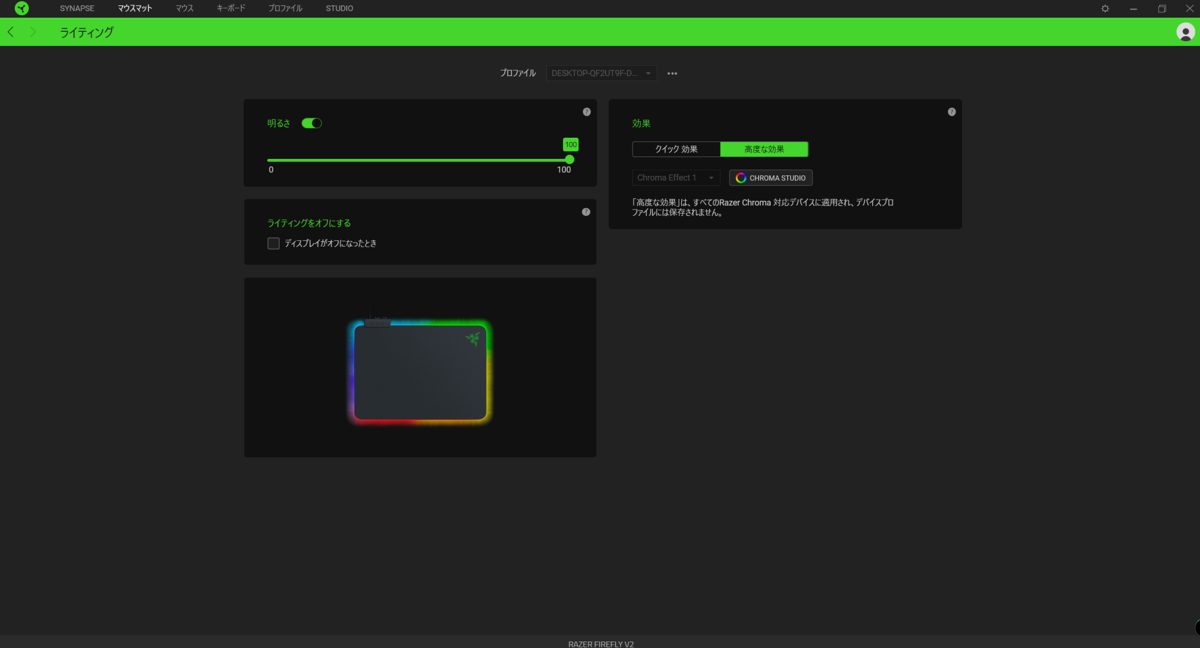Switch to the マウスマット tab
The width and height of the screenshot is (1200, 648).
point(135,8)
